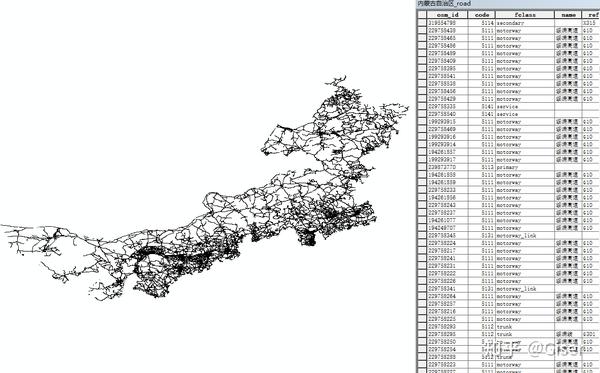Activate the 内蒙古自治区_road table tab
600x373 pixels.
coord(444,4)
